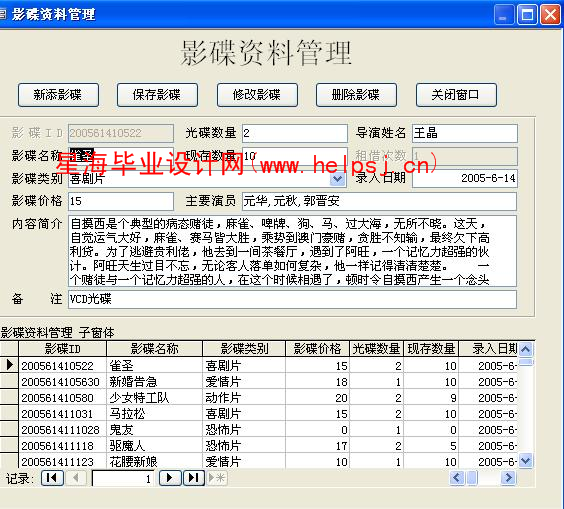Click 修改影碟 button

(x=257, y=95)
